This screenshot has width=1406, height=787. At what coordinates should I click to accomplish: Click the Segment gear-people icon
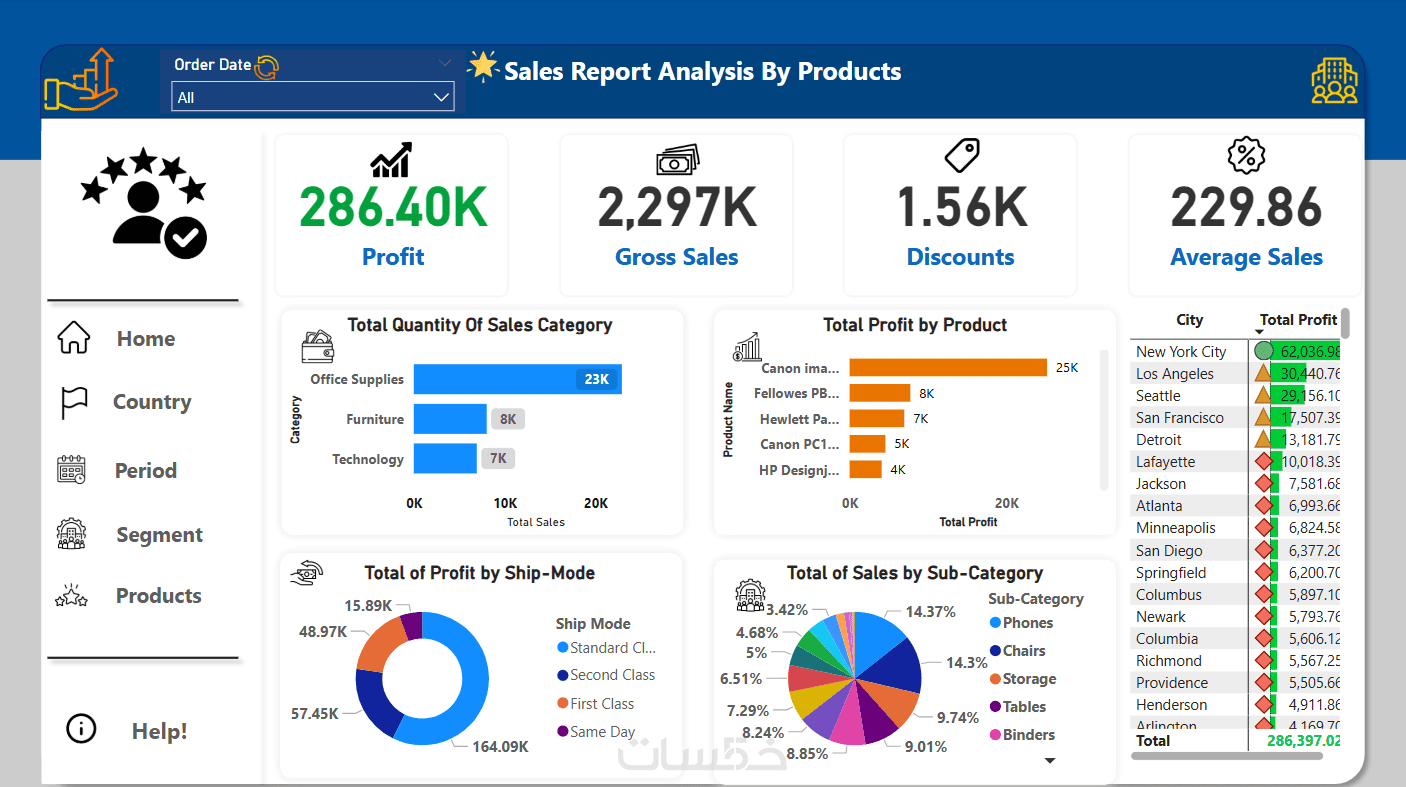coord(72,534)
